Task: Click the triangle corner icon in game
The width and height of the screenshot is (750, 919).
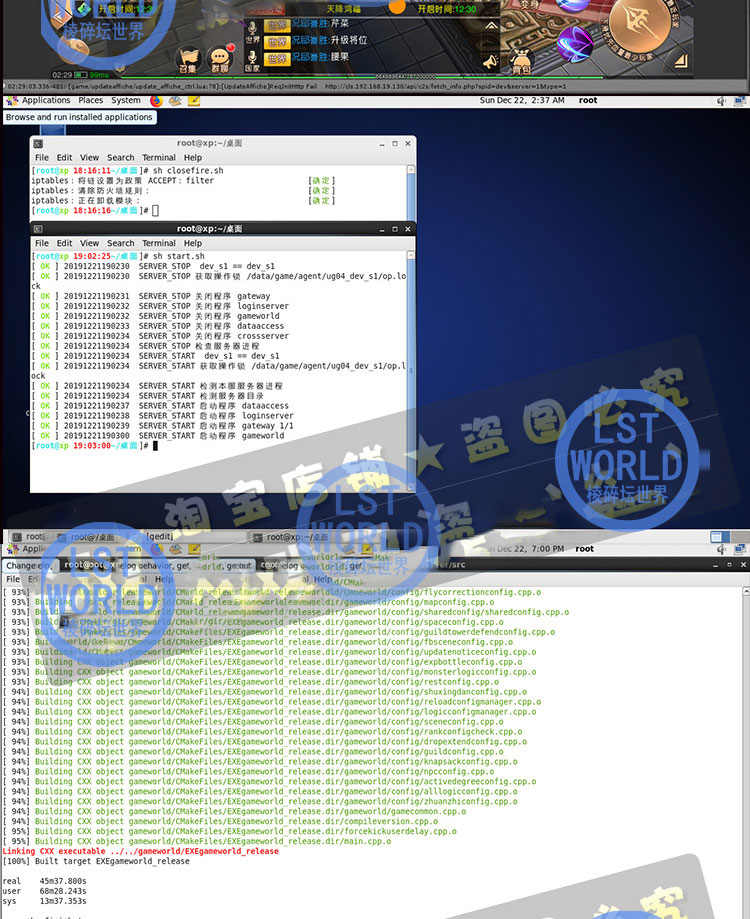Action: click(x=680, y=60)
